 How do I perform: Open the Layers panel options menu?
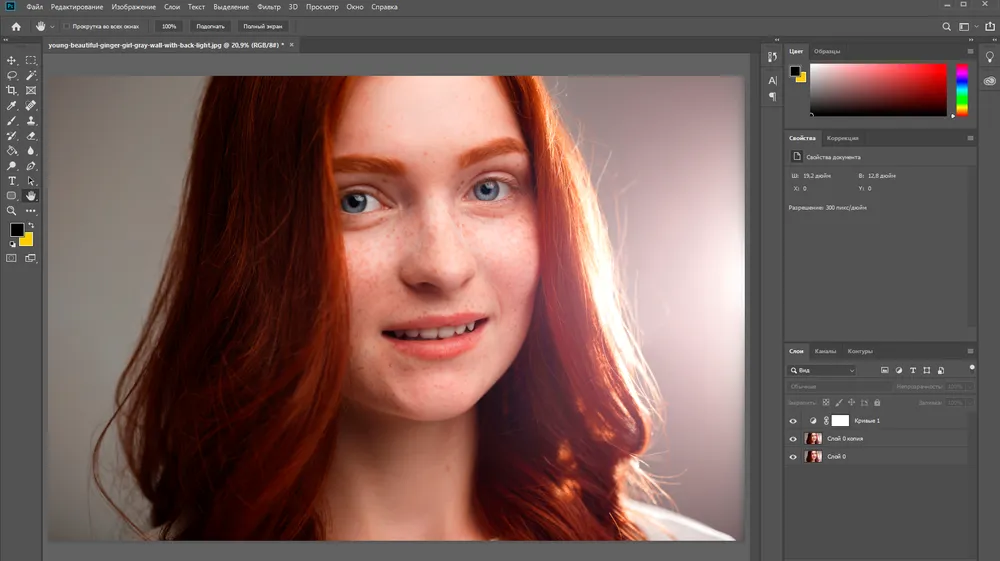point(970,351)
